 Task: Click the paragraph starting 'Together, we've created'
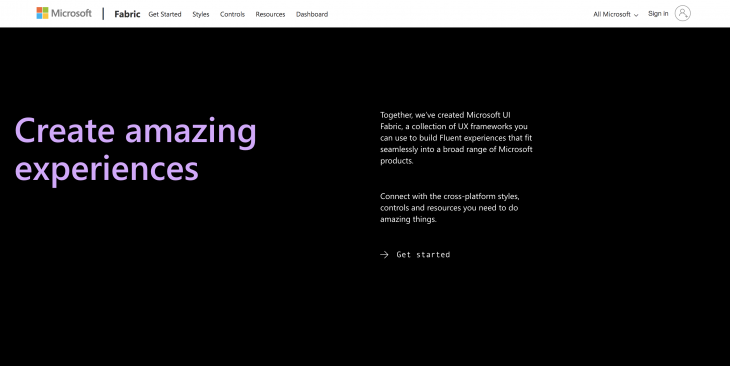click(x=456, y=138)
